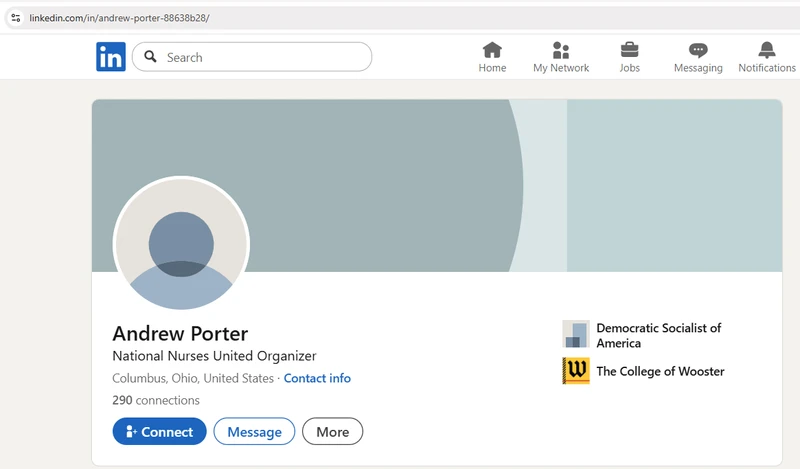
Task: Open the Jobs briefcase icon
Action: pyautogui.click(x=629, y=50)
